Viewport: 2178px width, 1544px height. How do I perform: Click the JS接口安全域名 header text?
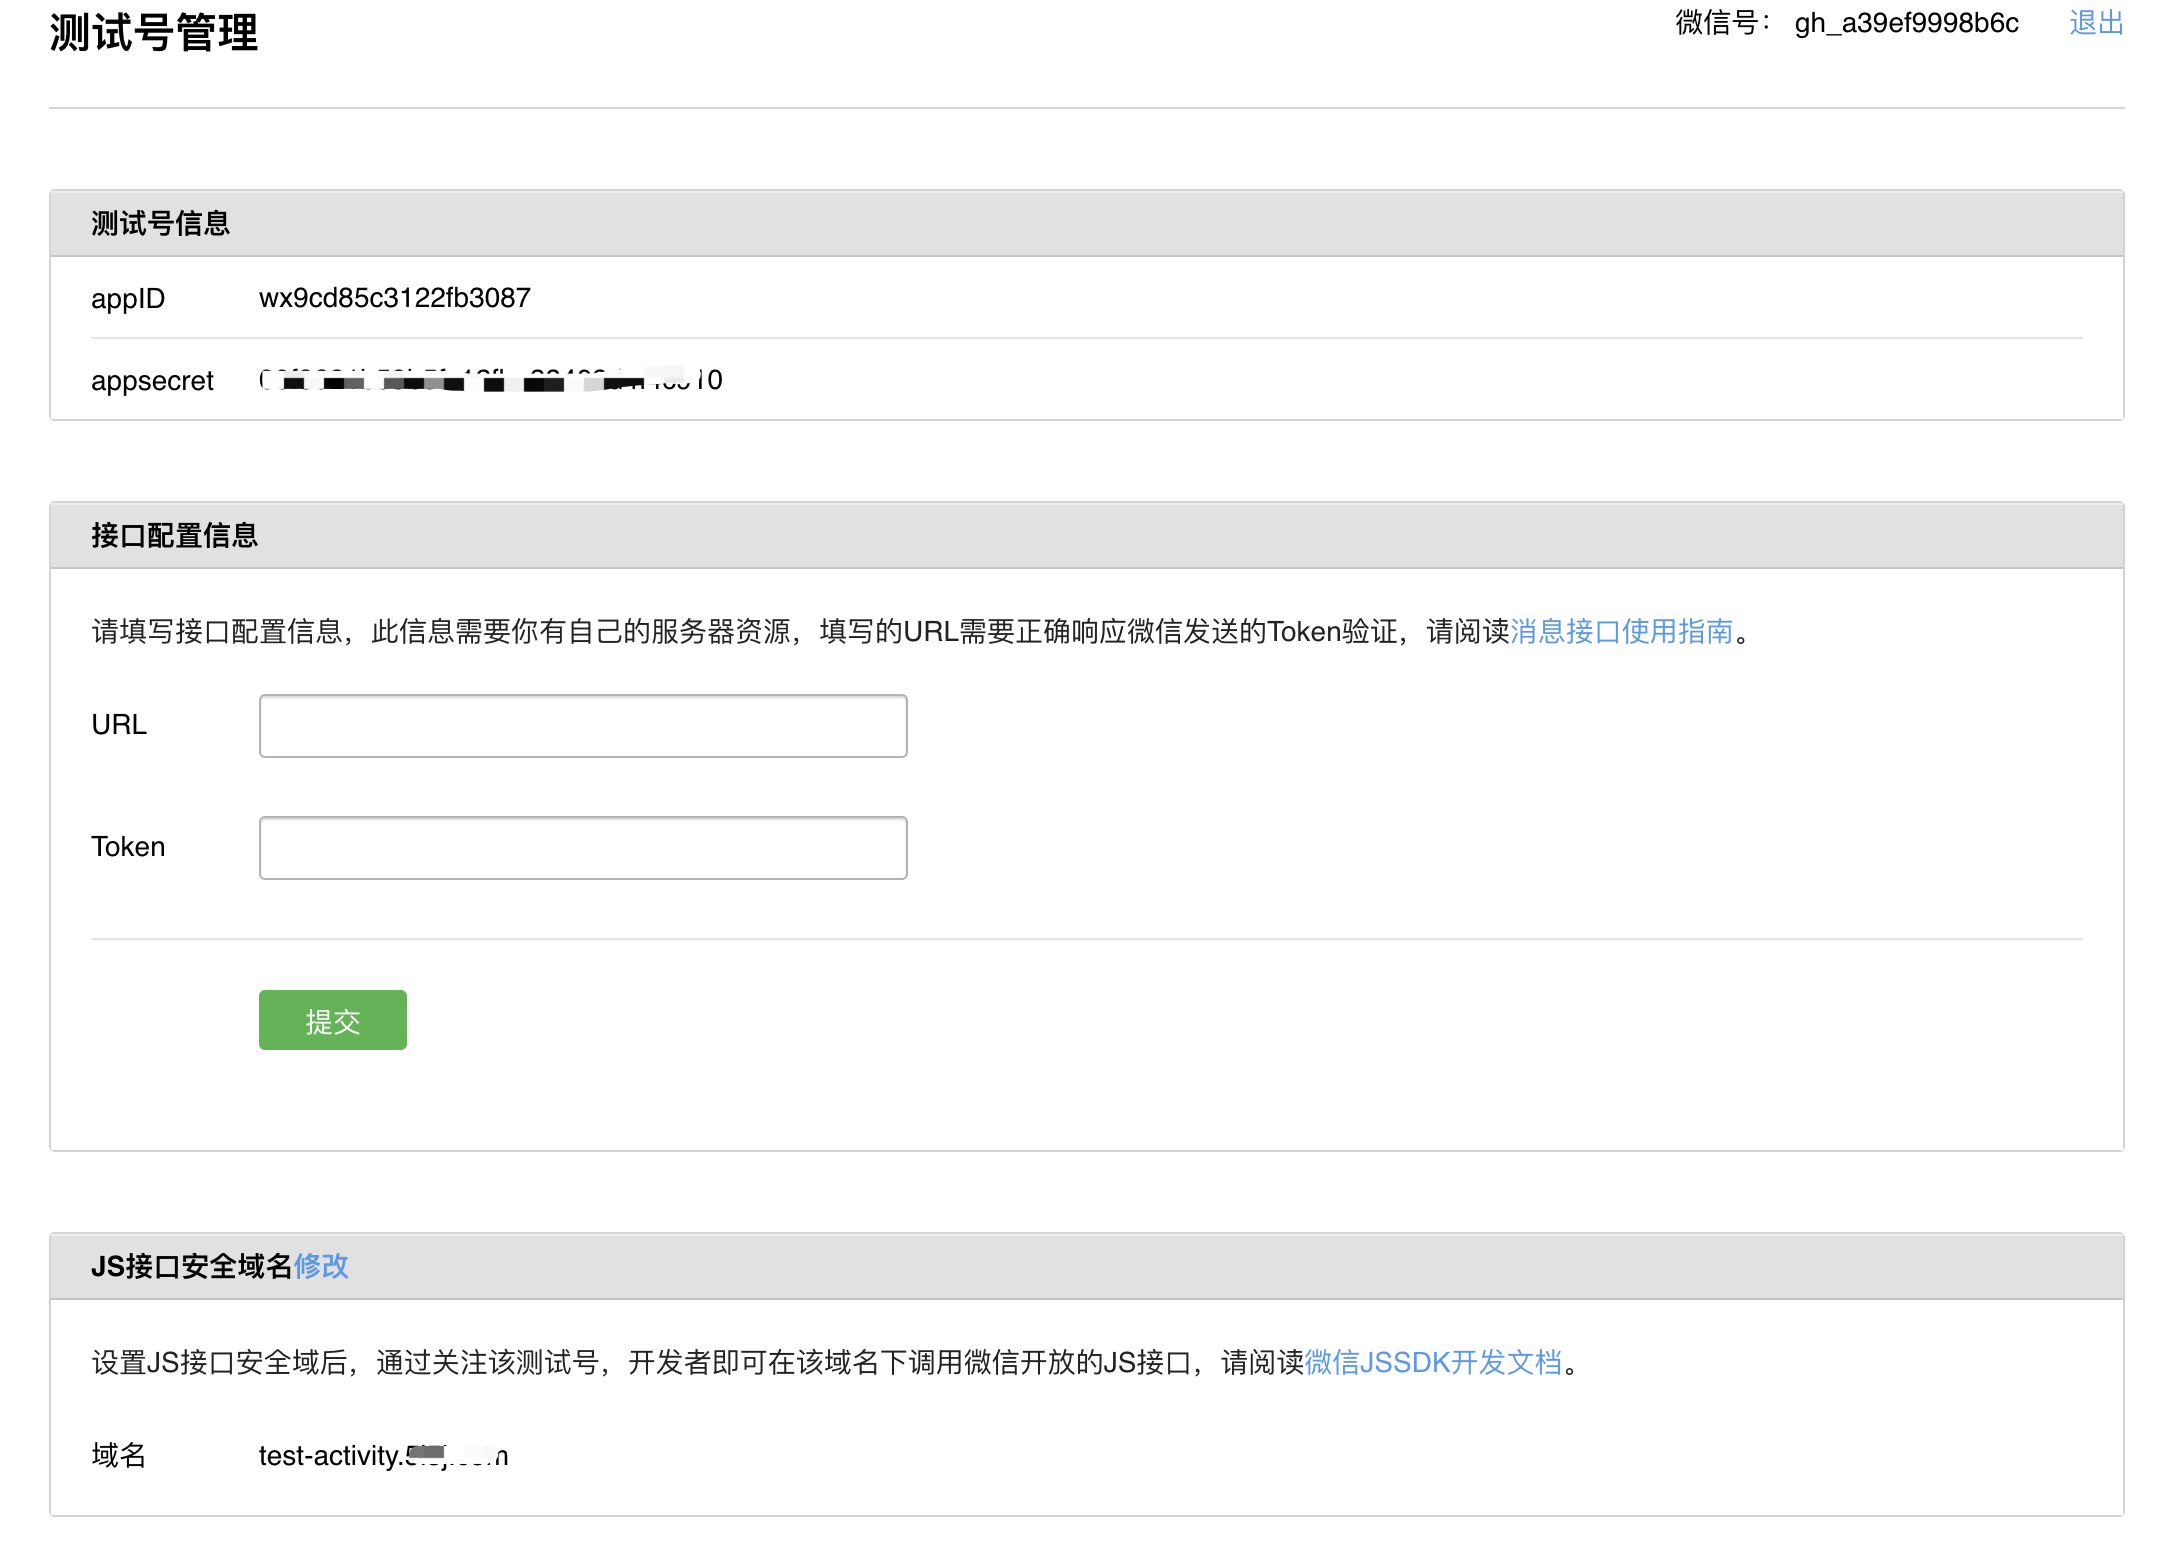click(191, 1266)
